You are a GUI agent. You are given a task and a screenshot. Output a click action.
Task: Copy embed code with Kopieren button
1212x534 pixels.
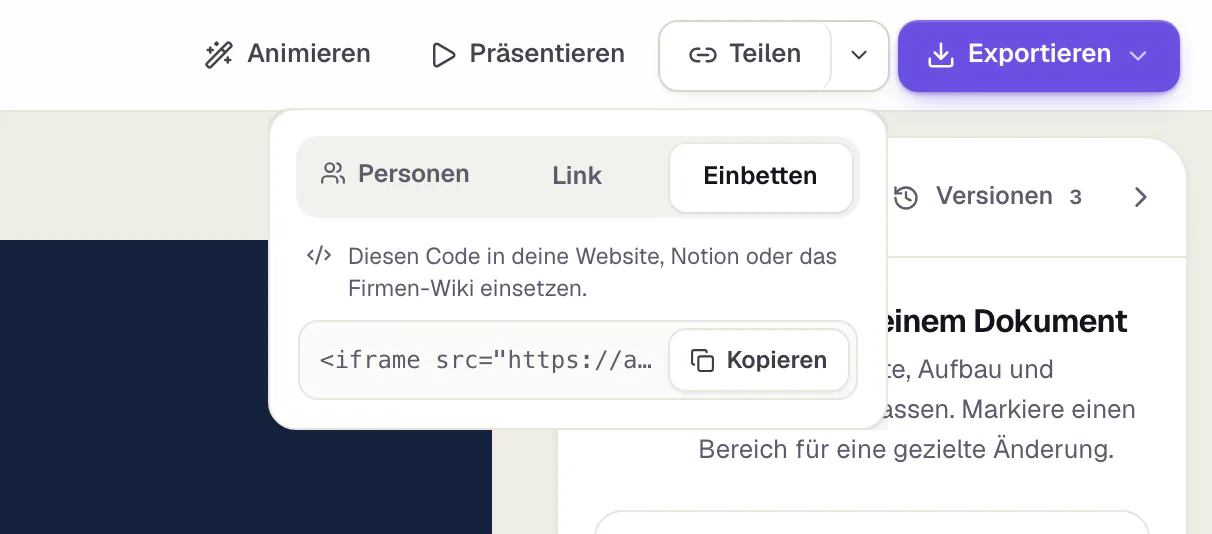pos(758,360)
